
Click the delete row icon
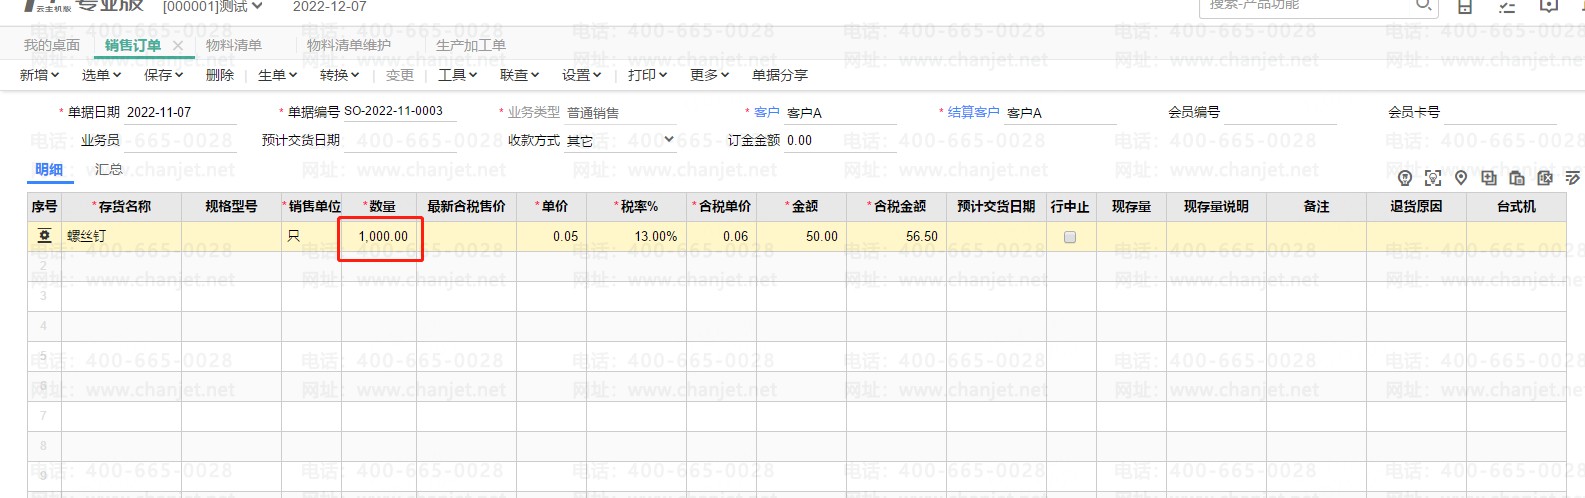[1545, 178]
